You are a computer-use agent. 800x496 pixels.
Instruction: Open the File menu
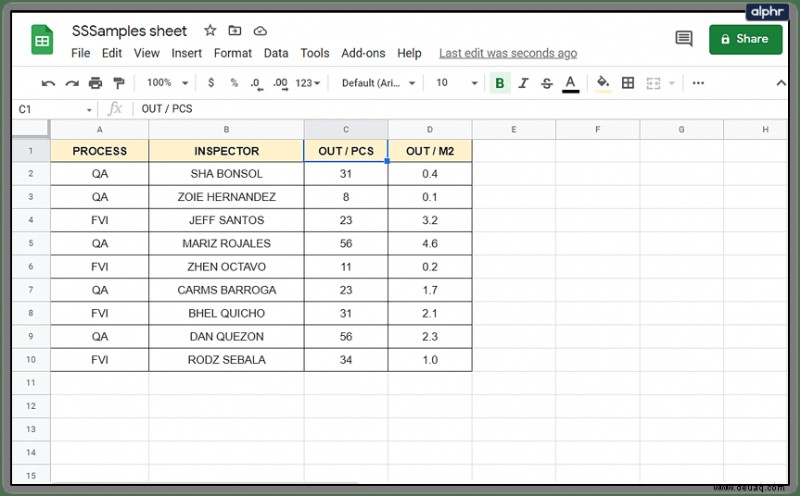pos(80,53)
